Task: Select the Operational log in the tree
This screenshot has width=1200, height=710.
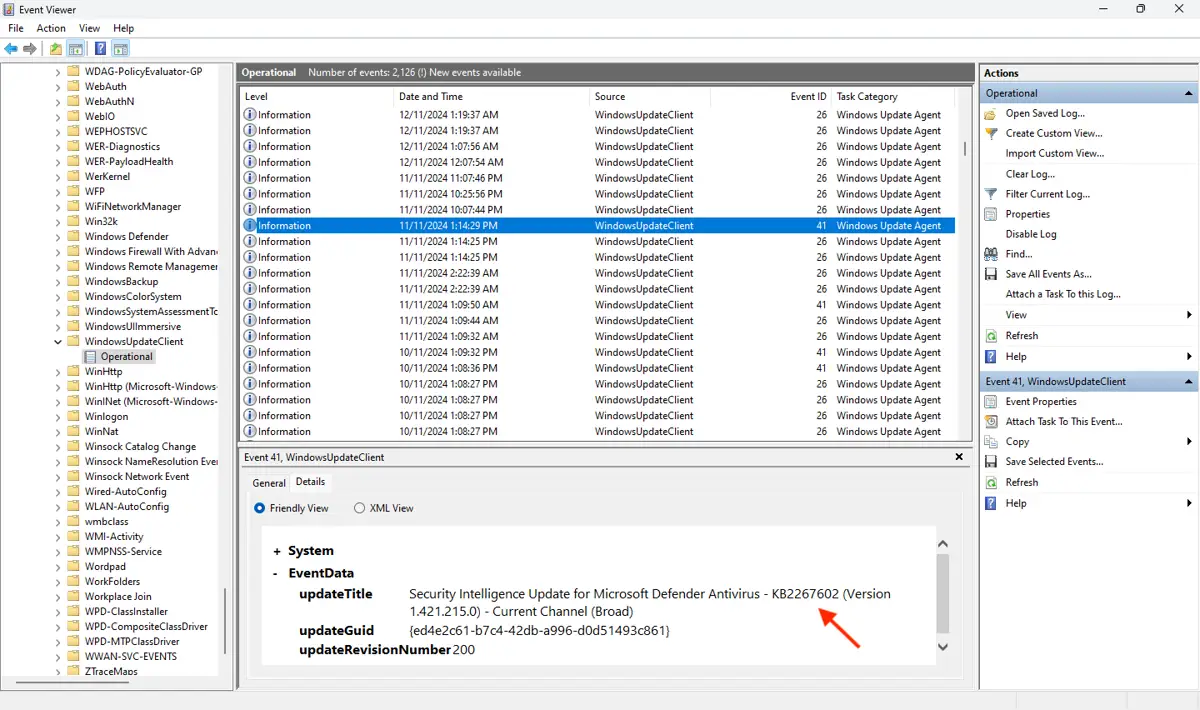Action: click(126, 357)
